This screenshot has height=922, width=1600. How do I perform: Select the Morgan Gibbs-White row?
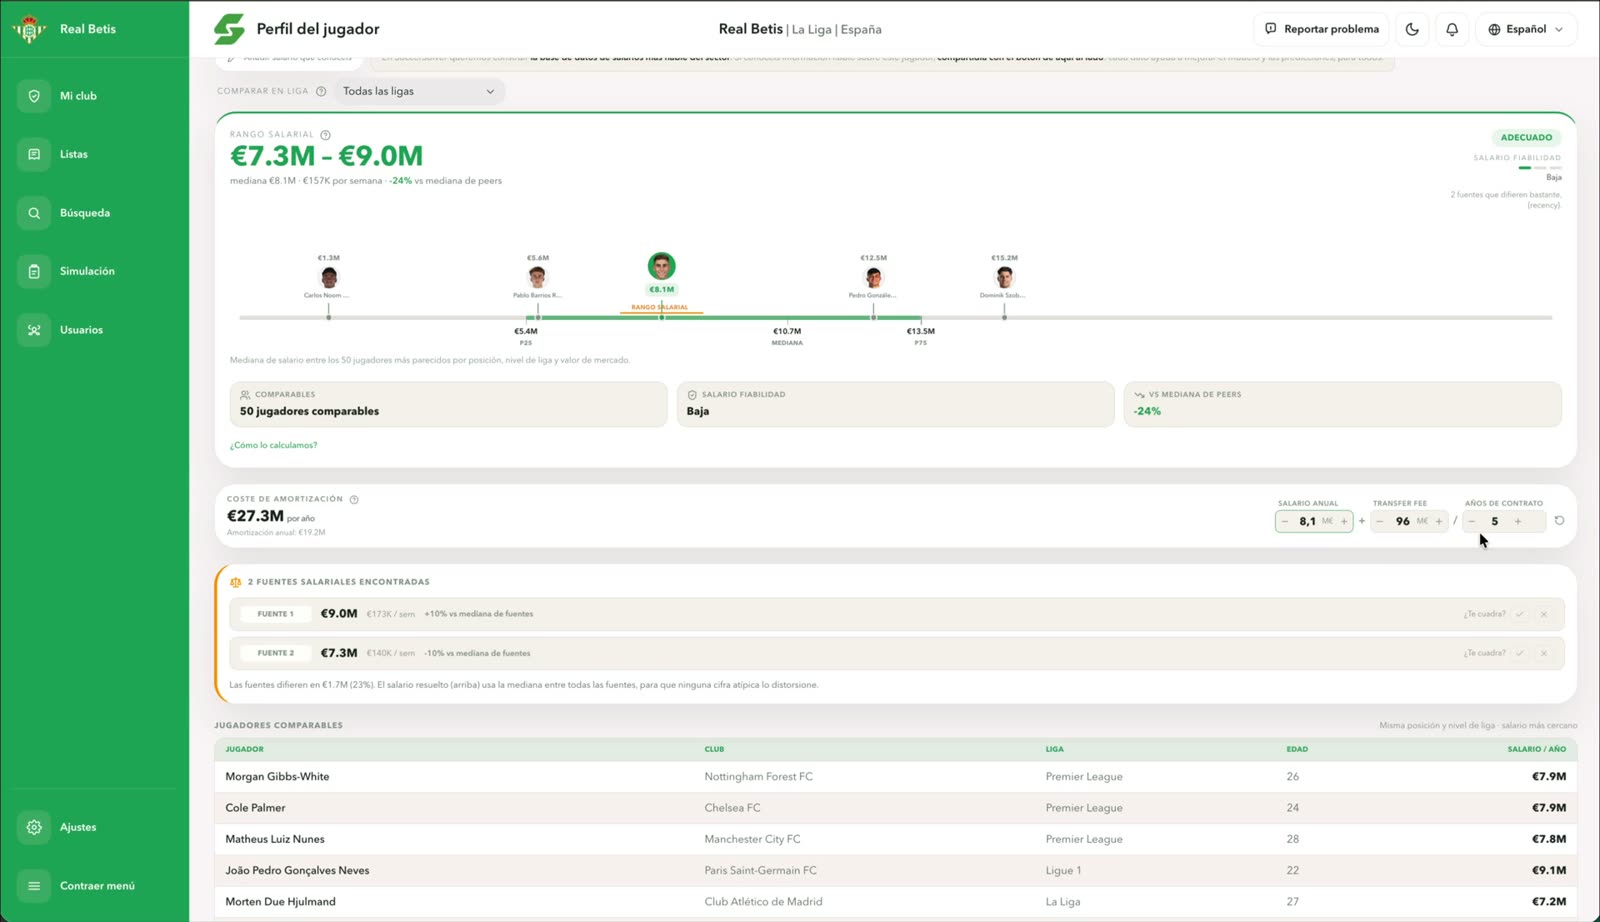[895, 777]
